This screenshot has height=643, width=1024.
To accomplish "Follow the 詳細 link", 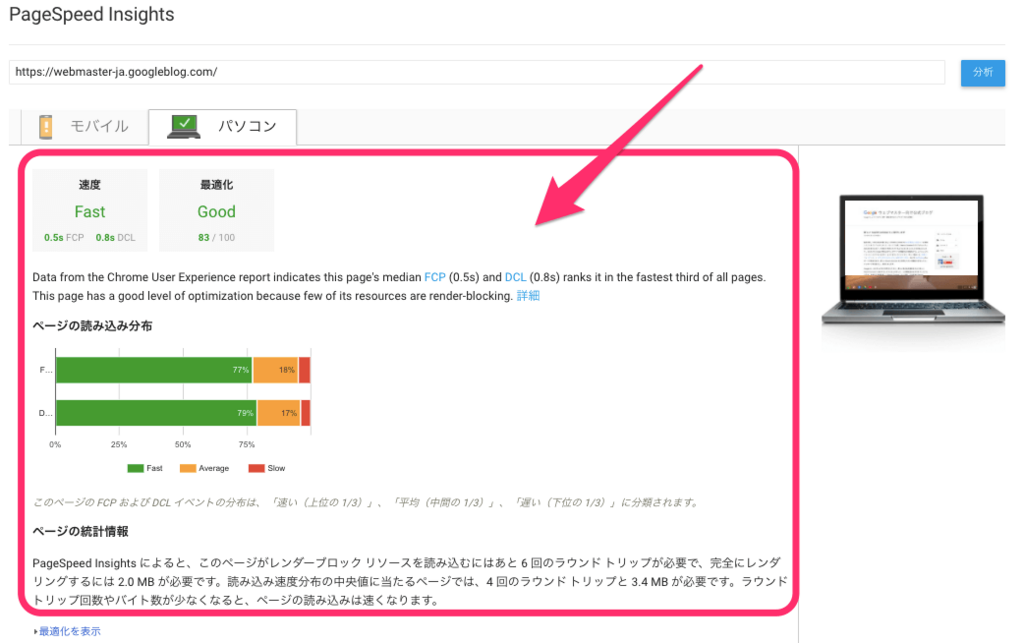I will pyautogui.click(x=528, y=296).
